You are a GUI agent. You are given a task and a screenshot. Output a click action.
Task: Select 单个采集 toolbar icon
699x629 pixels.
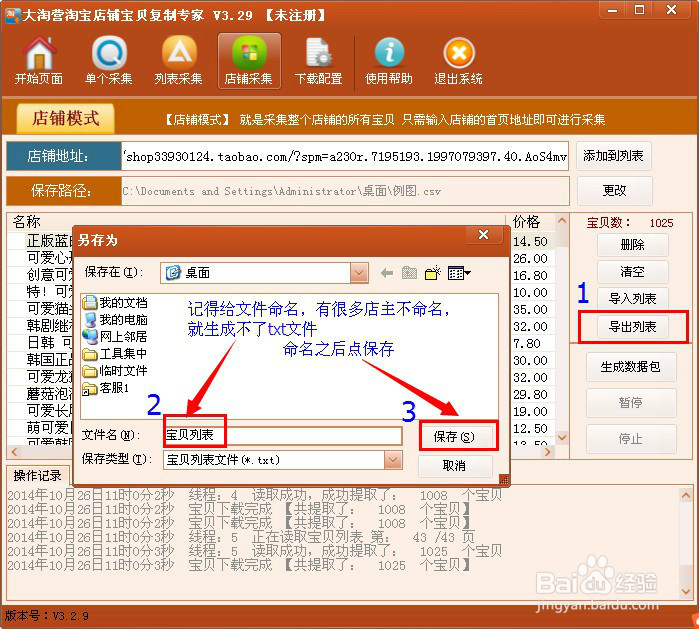pyautogui.click(x=108, y=60)
